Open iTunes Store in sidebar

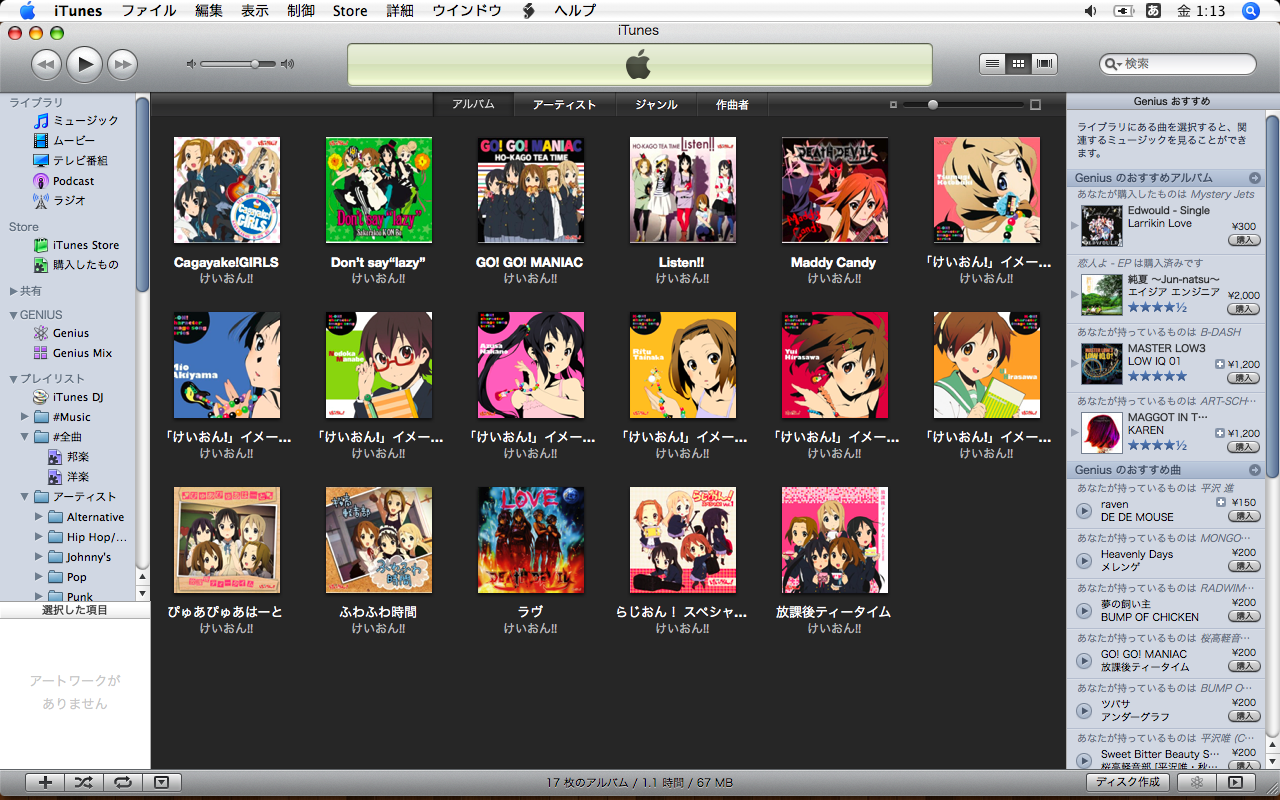[x=76, y=245]
